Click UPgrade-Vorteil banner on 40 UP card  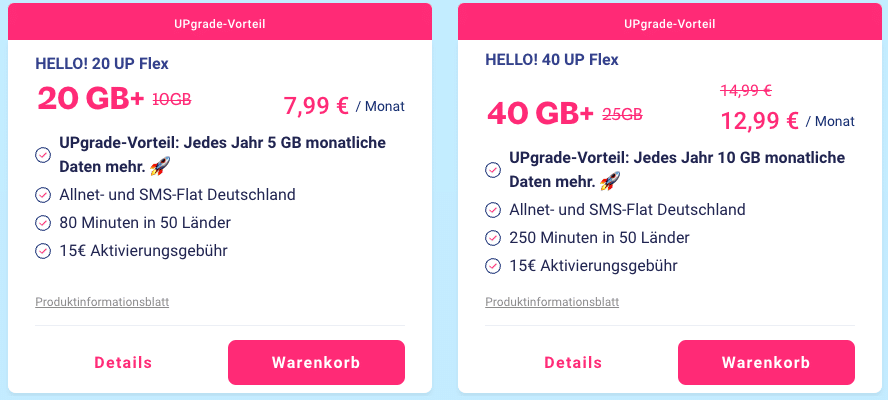coord(669,22)
